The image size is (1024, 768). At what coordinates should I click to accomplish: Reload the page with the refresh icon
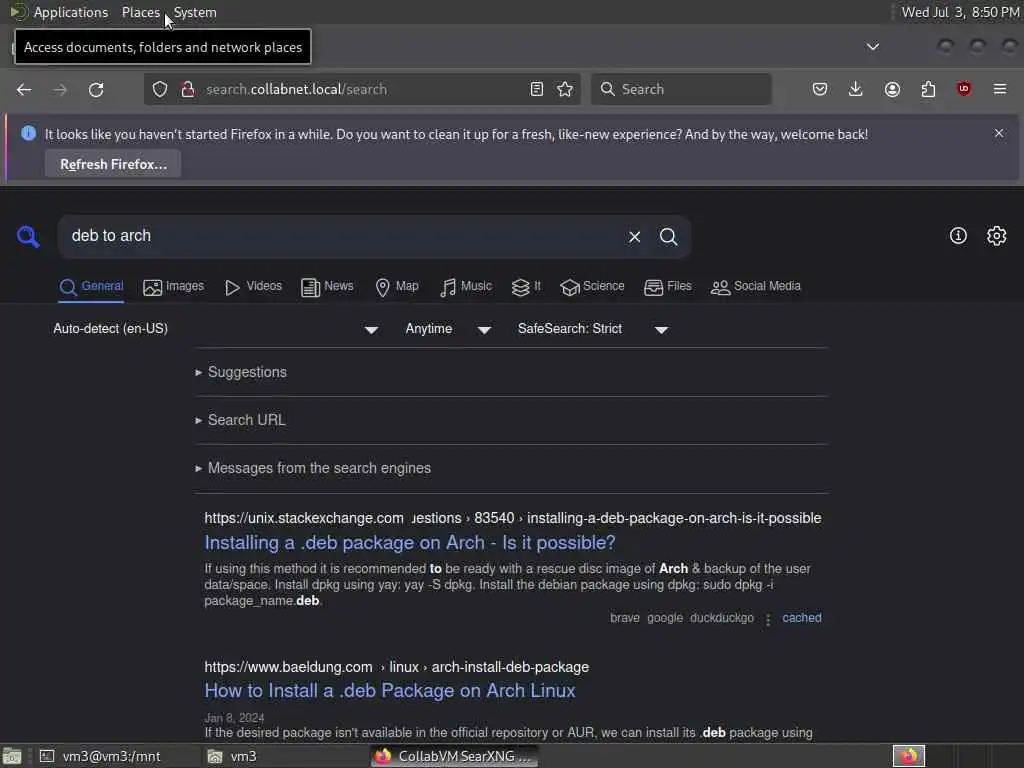tap(96, 89)
